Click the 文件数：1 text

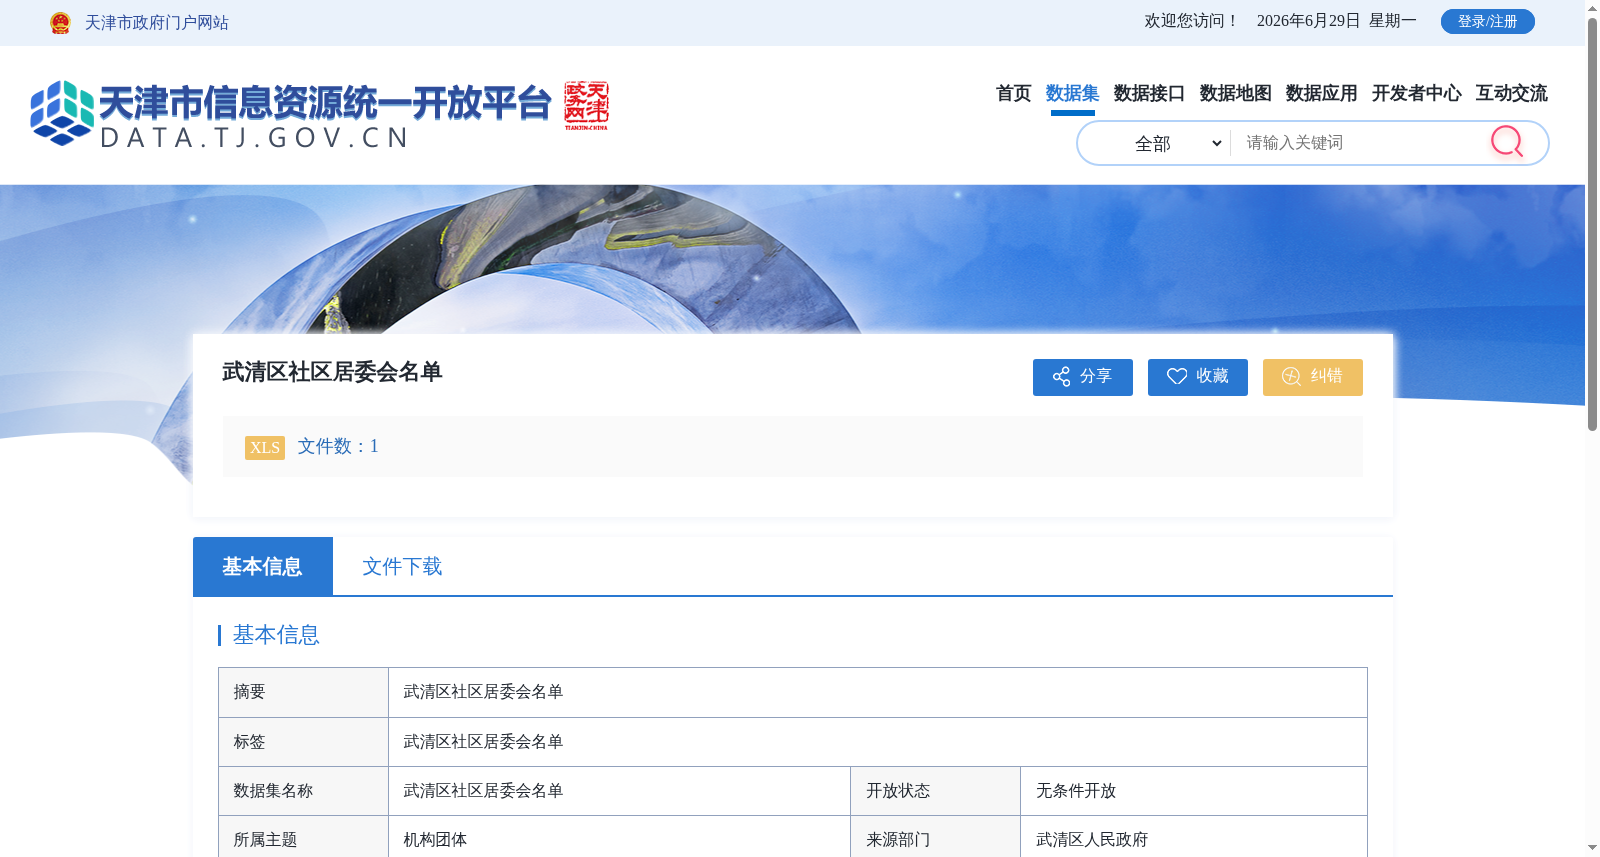click(x=338, y=446)
